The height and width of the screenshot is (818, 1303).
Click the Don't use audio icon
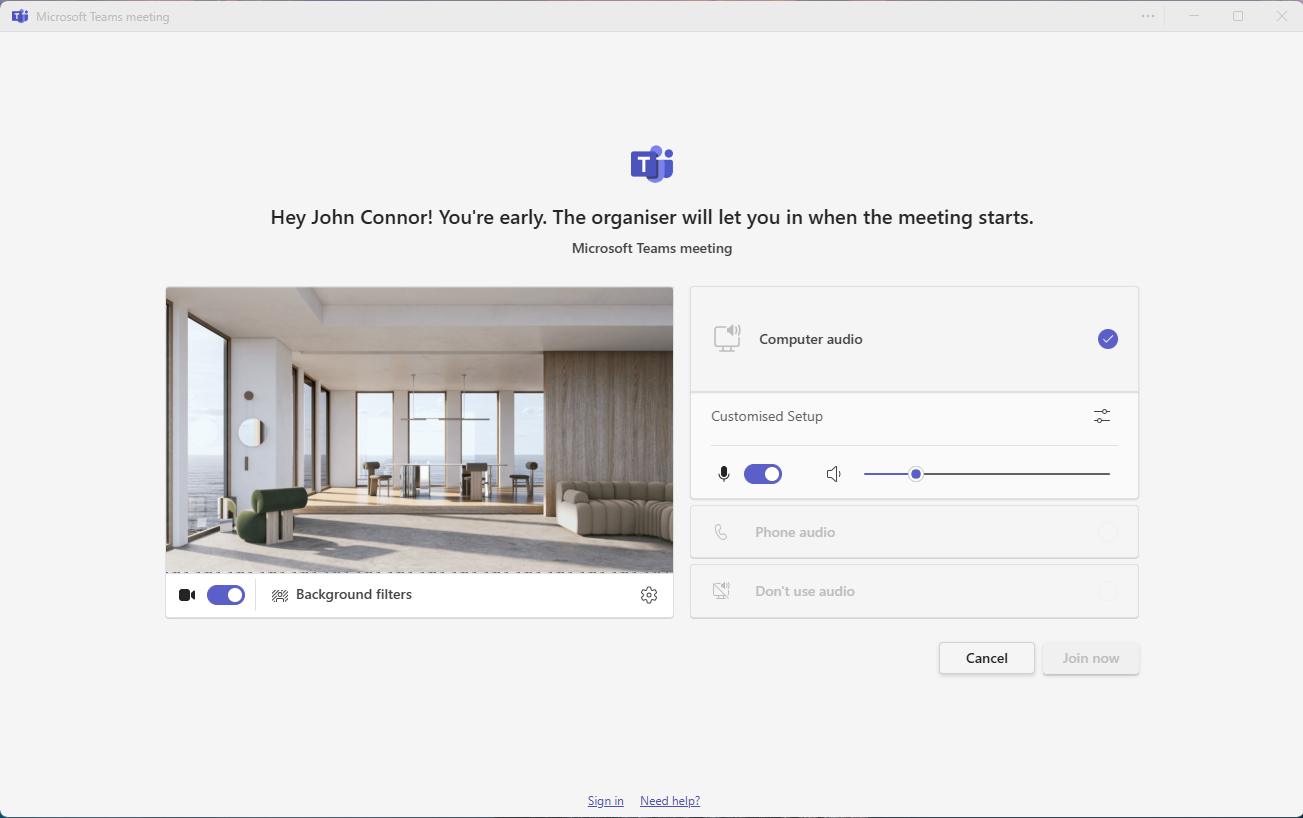(x=722, y=591)
